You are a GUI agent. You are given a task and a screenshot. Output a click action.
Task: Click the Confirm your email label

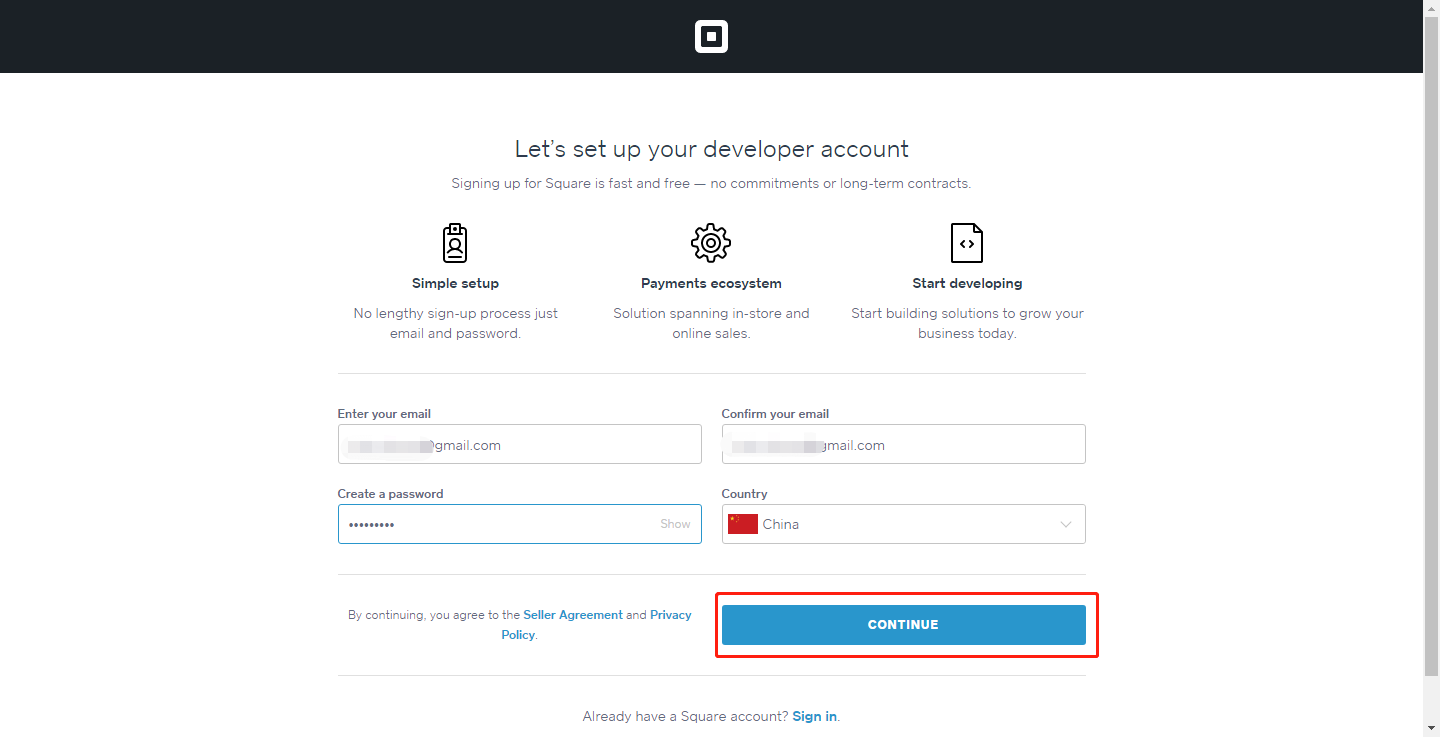pyautogui.click(x=775, y=414)
